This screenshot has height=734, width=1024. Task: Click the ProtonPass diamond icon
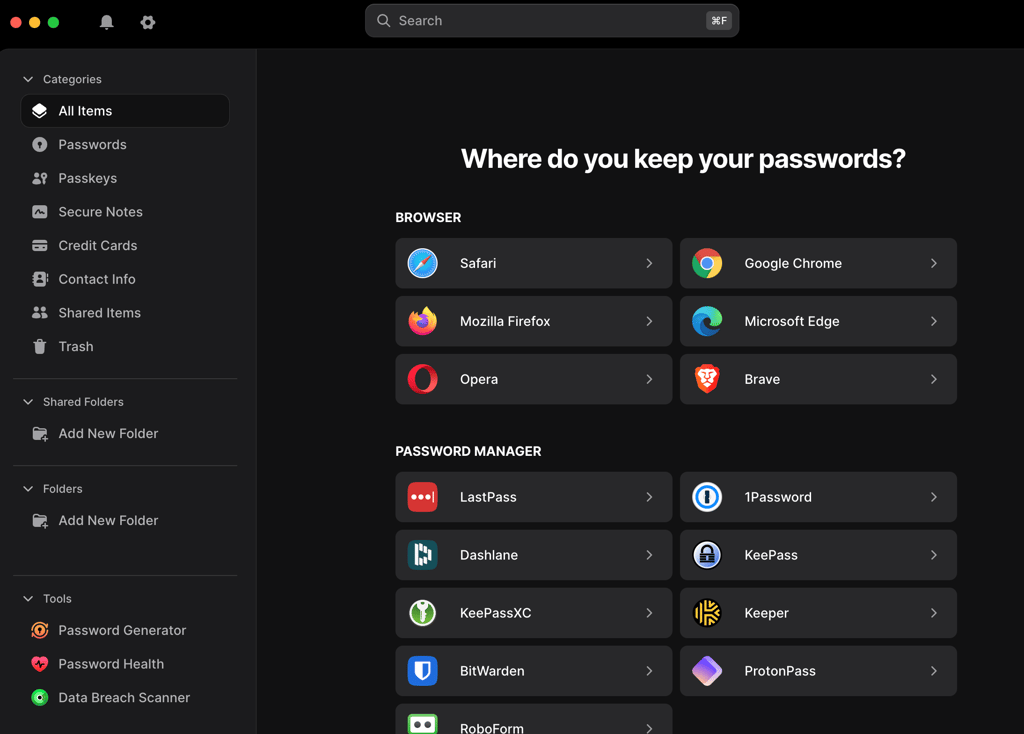pos(707,671)
